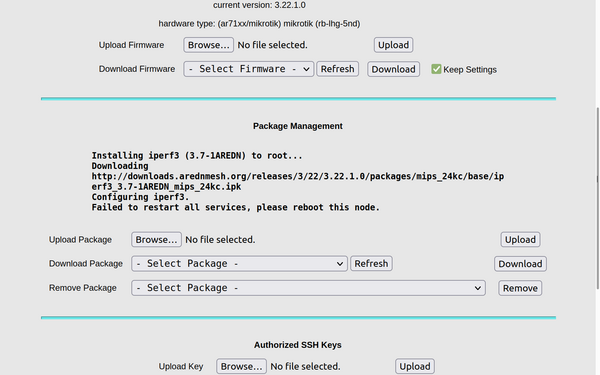Viewport: 600px width, 375px height.
Task: Click Upload next to Upload Firmware
Action: [x=393, y=45]
